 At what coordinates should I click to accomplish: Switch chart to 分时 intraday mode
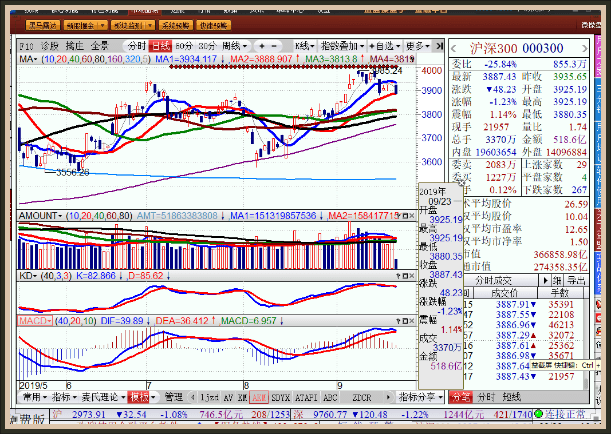coord(137,46)
